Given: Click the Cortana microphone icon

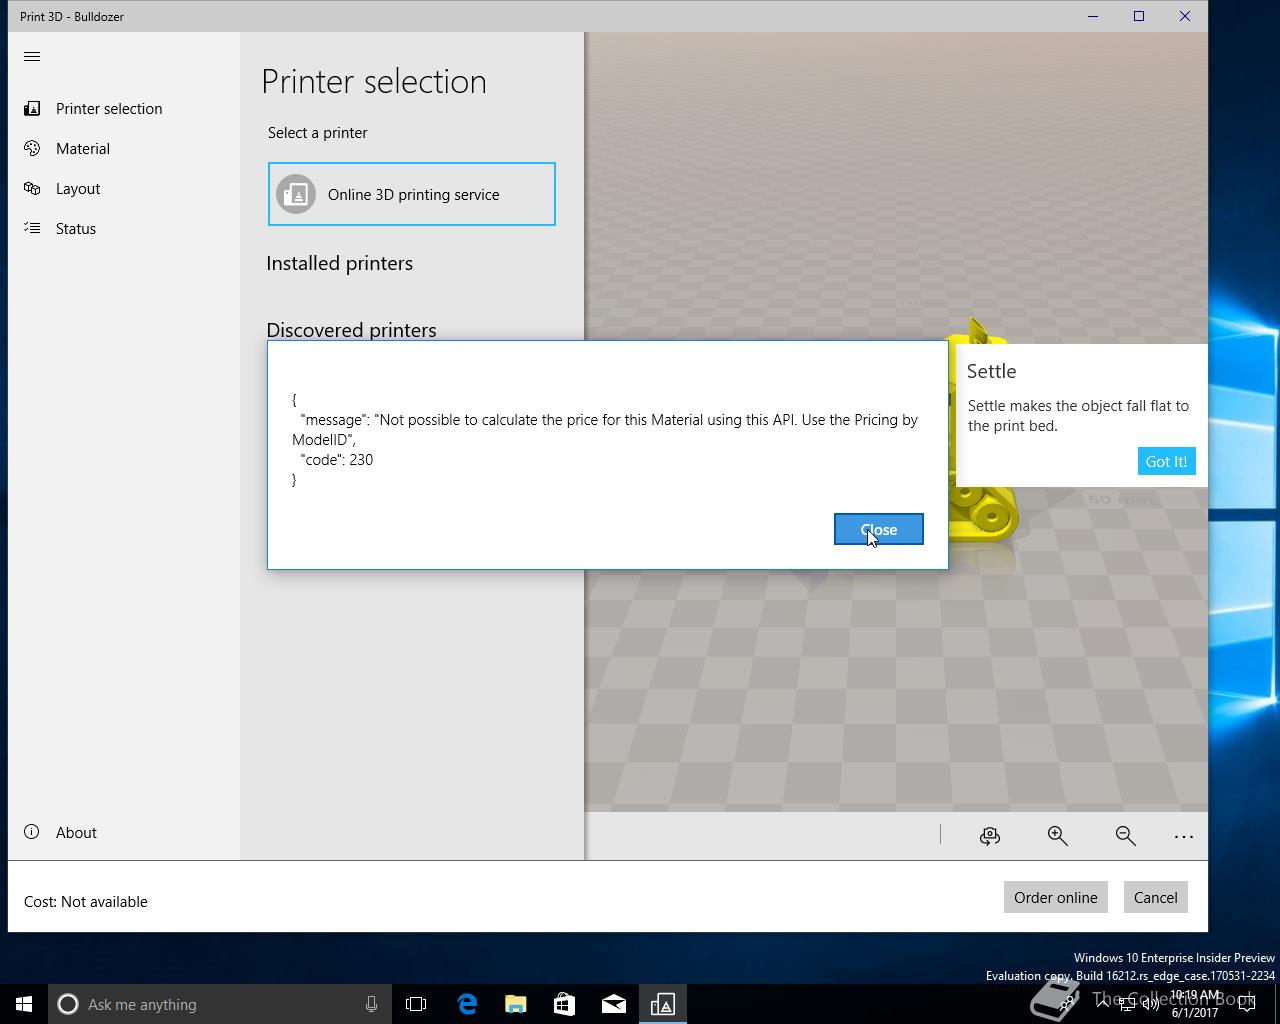Looking at the screenshot, I should click(371, 1004).
